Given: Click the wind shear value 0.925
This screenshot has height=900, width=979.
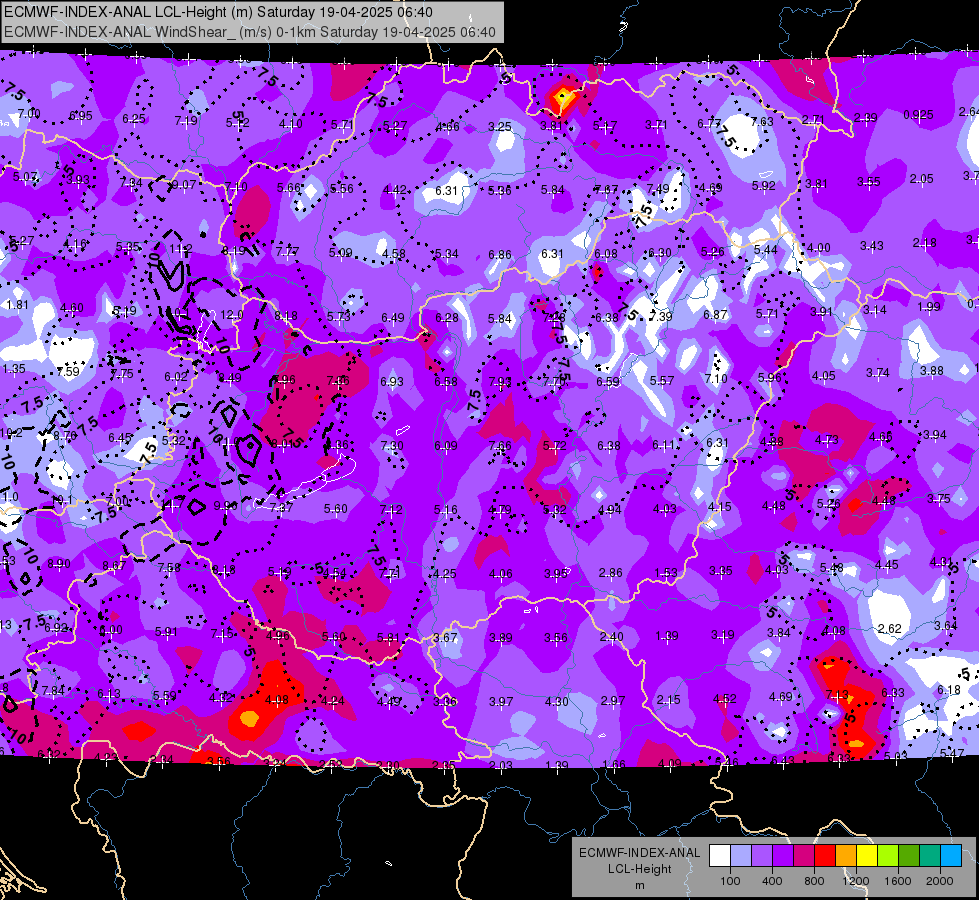Looking at the screenshot, I should [918, 115].
